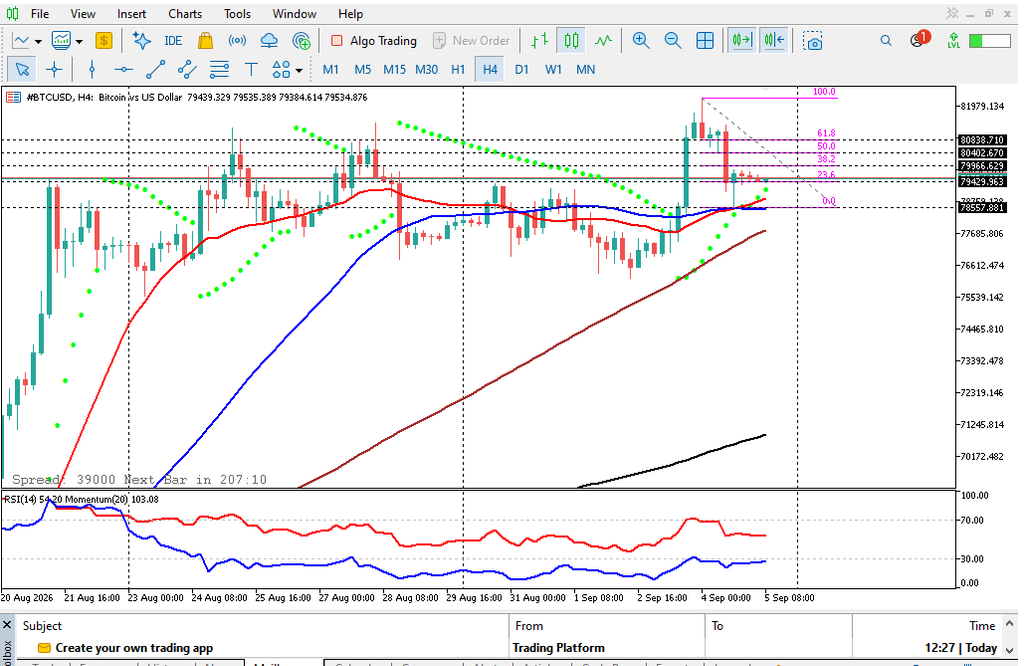Click the Time column header
The image size is (1024, 666).
(982, 626)
